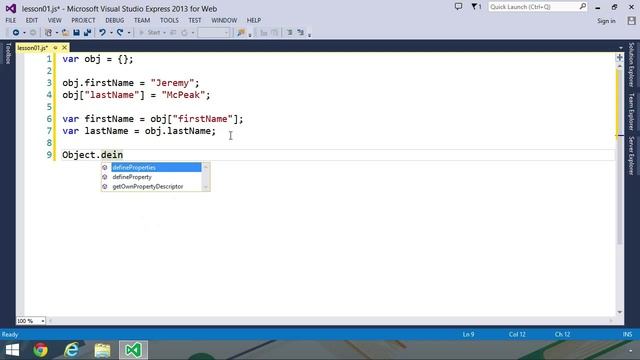Screen dimensions: 640x360
Task: Open the WINDOW menu
Action: click(224, 20)
